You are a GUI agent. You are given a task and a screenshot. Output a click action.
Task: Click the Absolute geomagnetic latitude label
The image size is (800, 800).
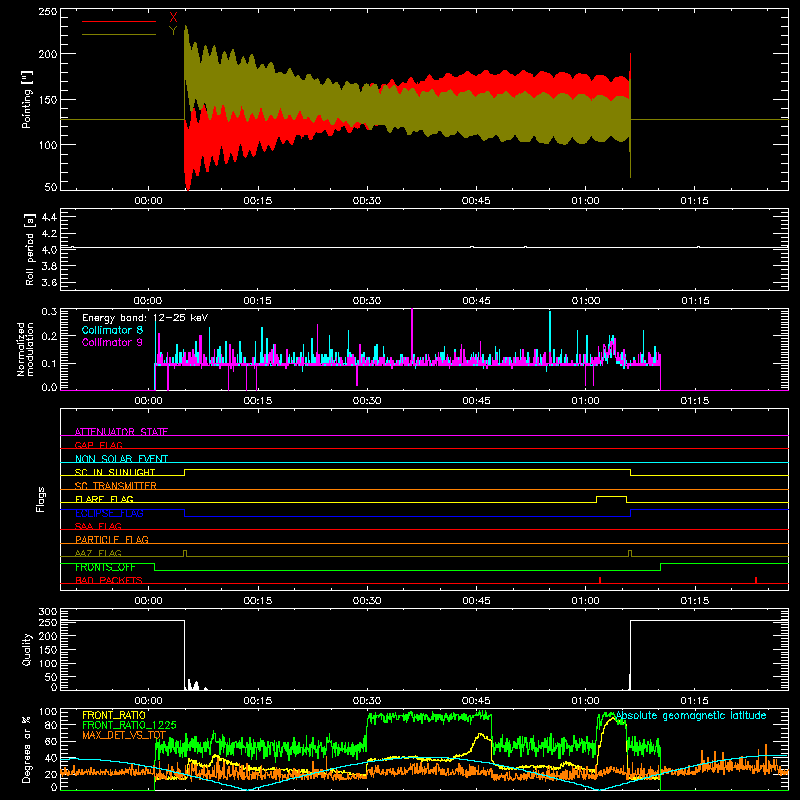pos(691,715)
